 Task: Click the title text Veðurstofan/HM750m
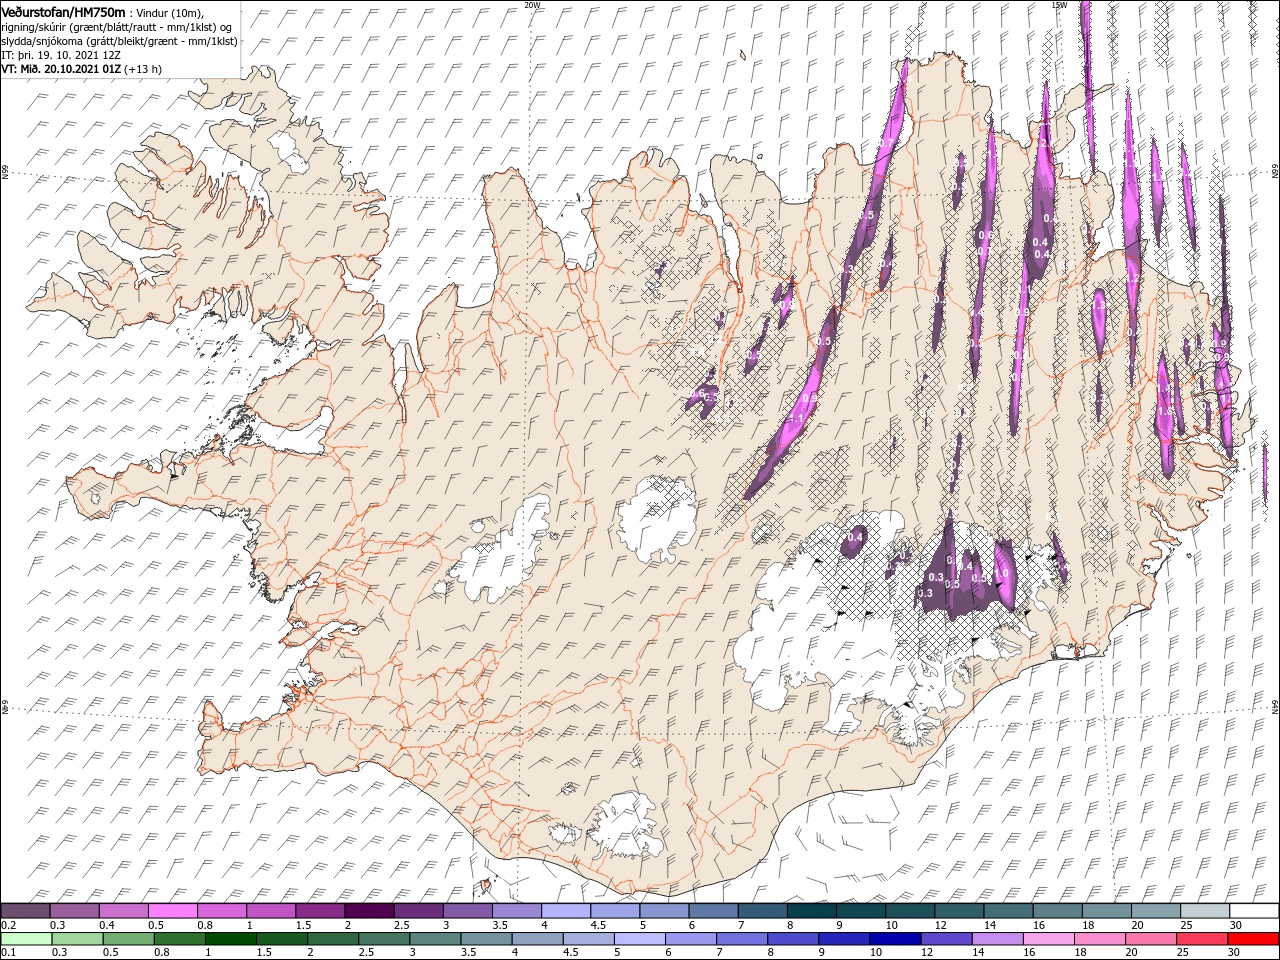point(63,11)
